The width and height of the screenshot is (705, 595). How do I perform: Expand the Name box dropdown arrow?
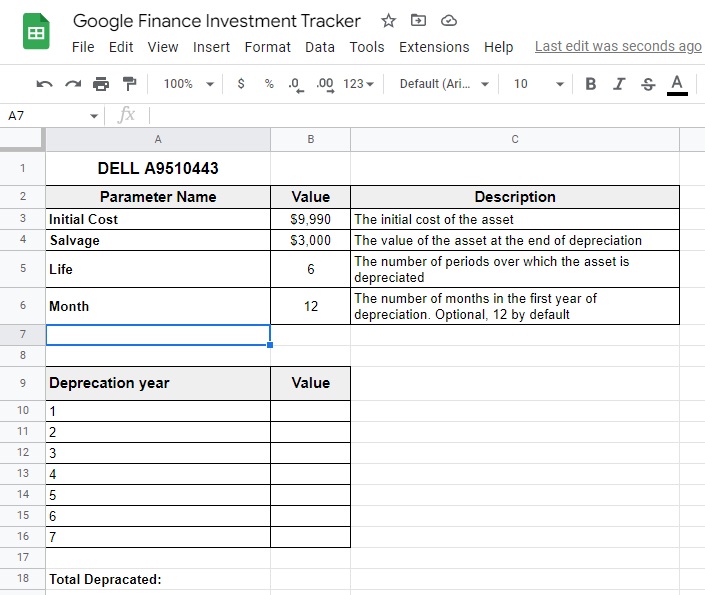tap(94, 116)
